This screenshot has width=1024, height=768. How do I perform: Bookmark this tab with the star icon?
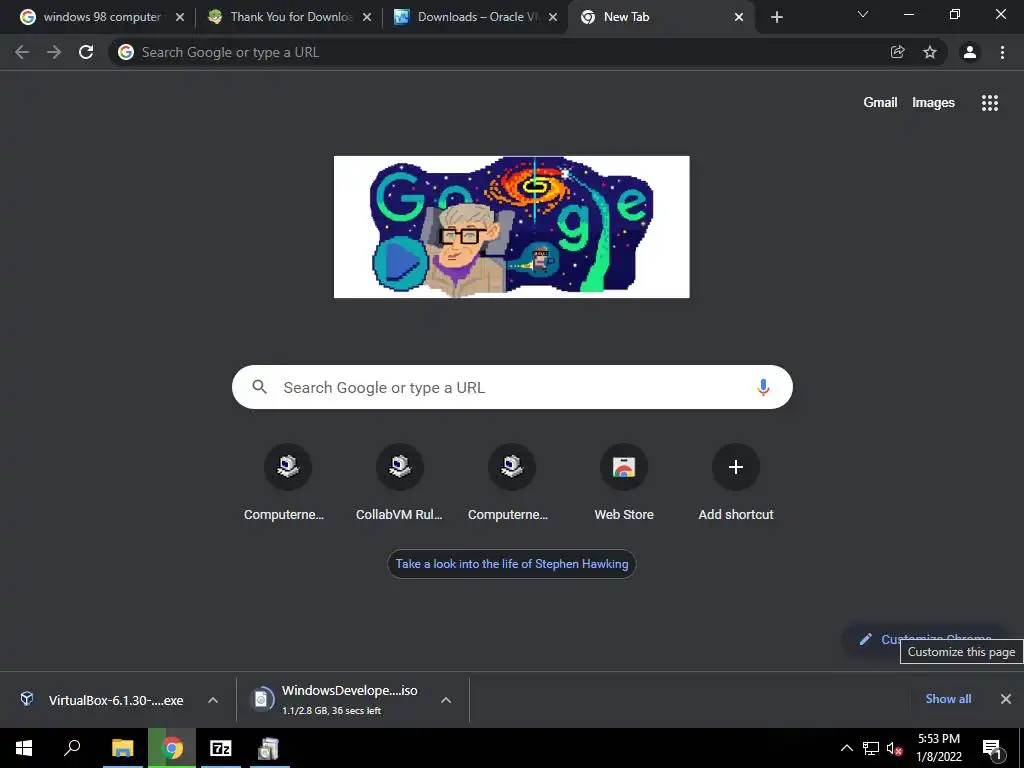tap(930, 52)
